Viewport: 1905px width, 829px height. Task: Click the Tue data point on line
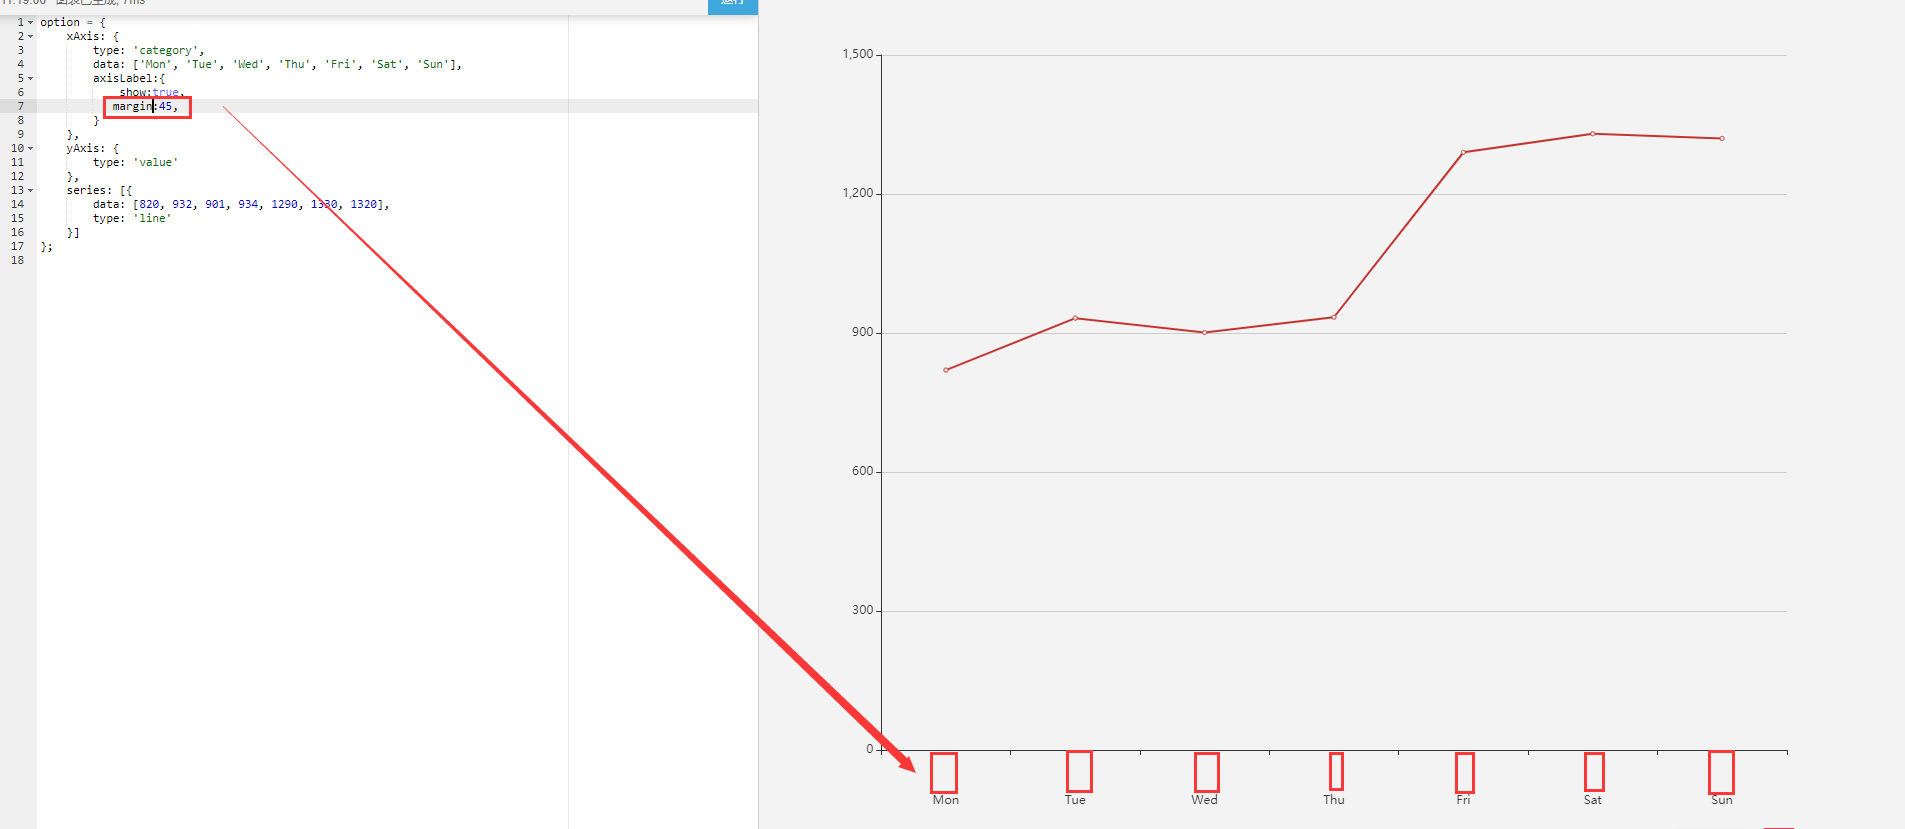[x=1075, y=318]
